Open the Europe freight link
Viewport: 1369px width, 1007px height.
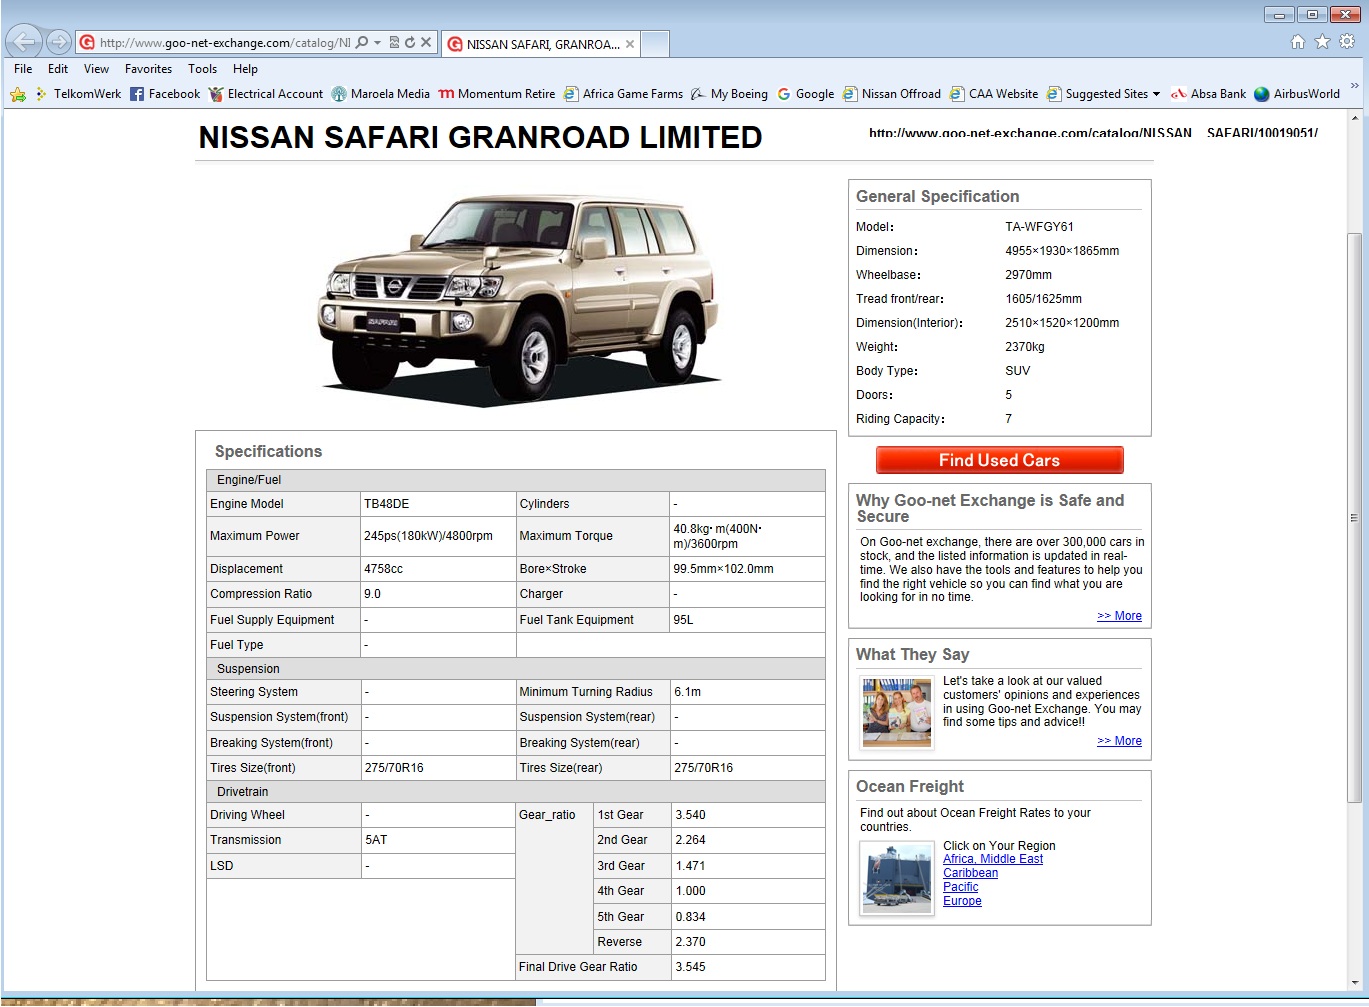[962, 901]
